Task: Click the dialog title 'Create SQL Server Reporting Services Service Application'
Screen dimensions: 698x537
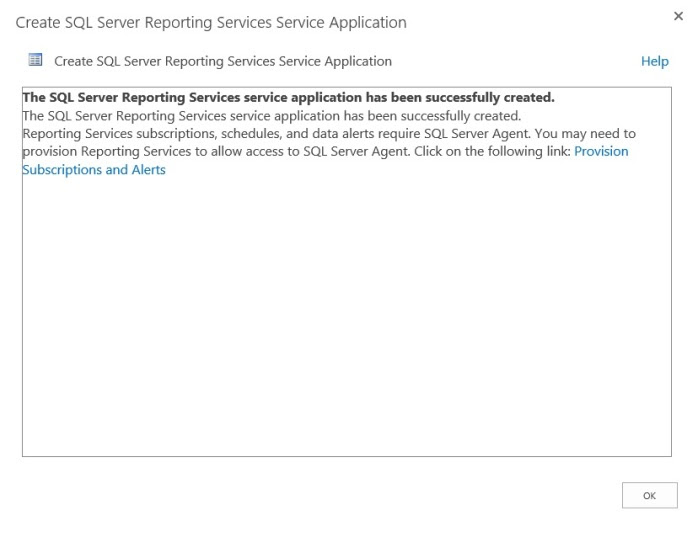Action: point(211,22)
